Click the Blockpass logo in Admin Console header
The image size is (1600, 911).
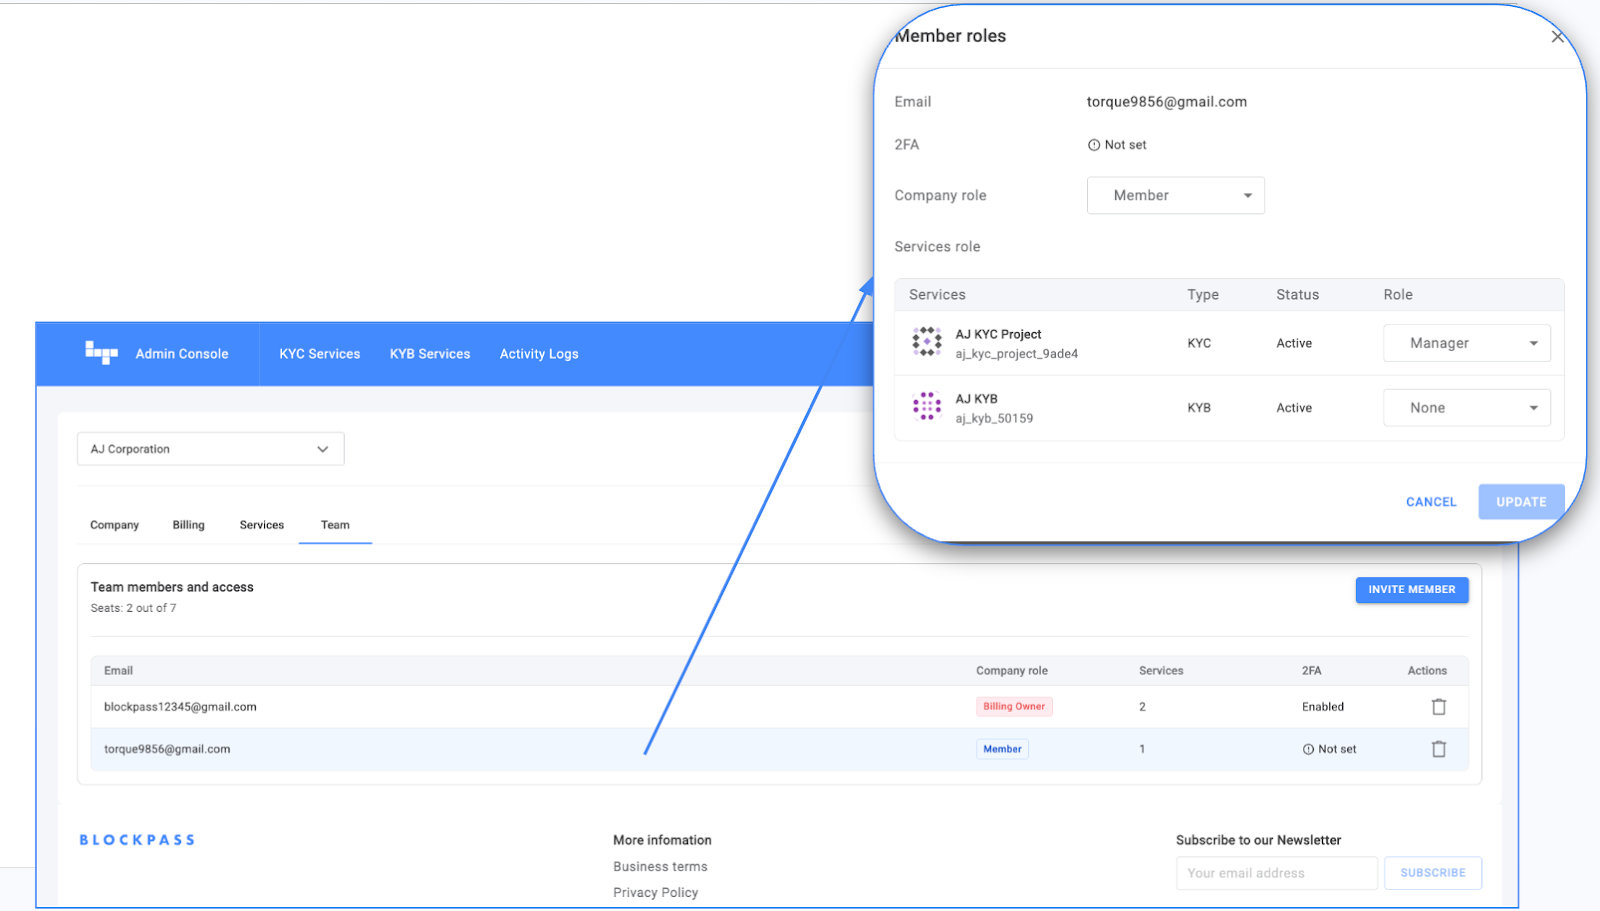[x=101, y=353]
